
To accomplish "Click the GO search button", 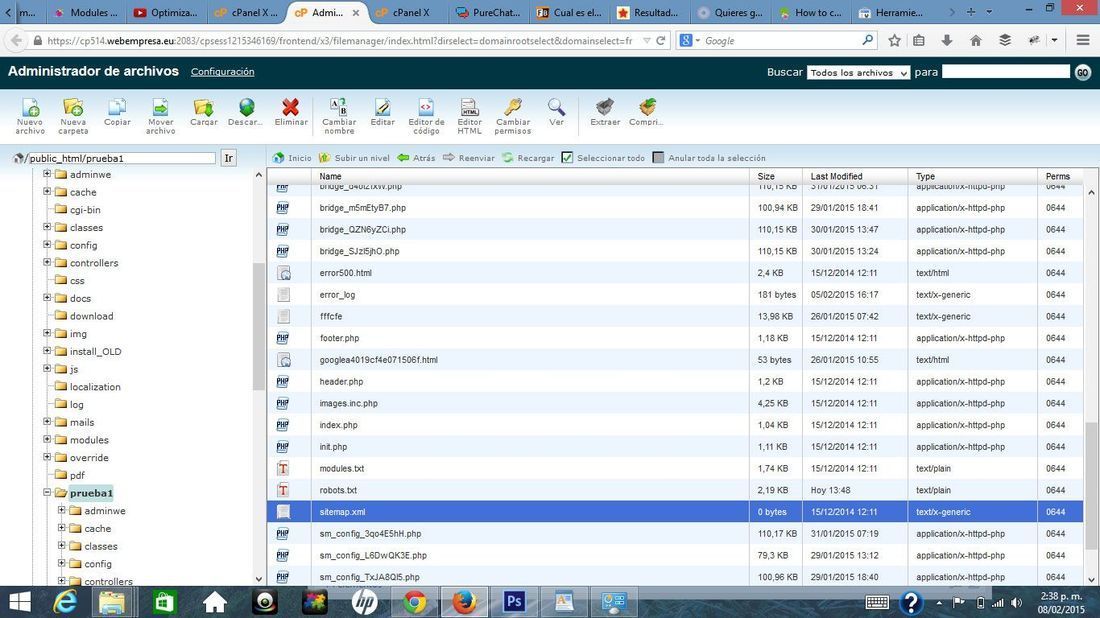I will pyautogui.click(x=1083, y=72).
